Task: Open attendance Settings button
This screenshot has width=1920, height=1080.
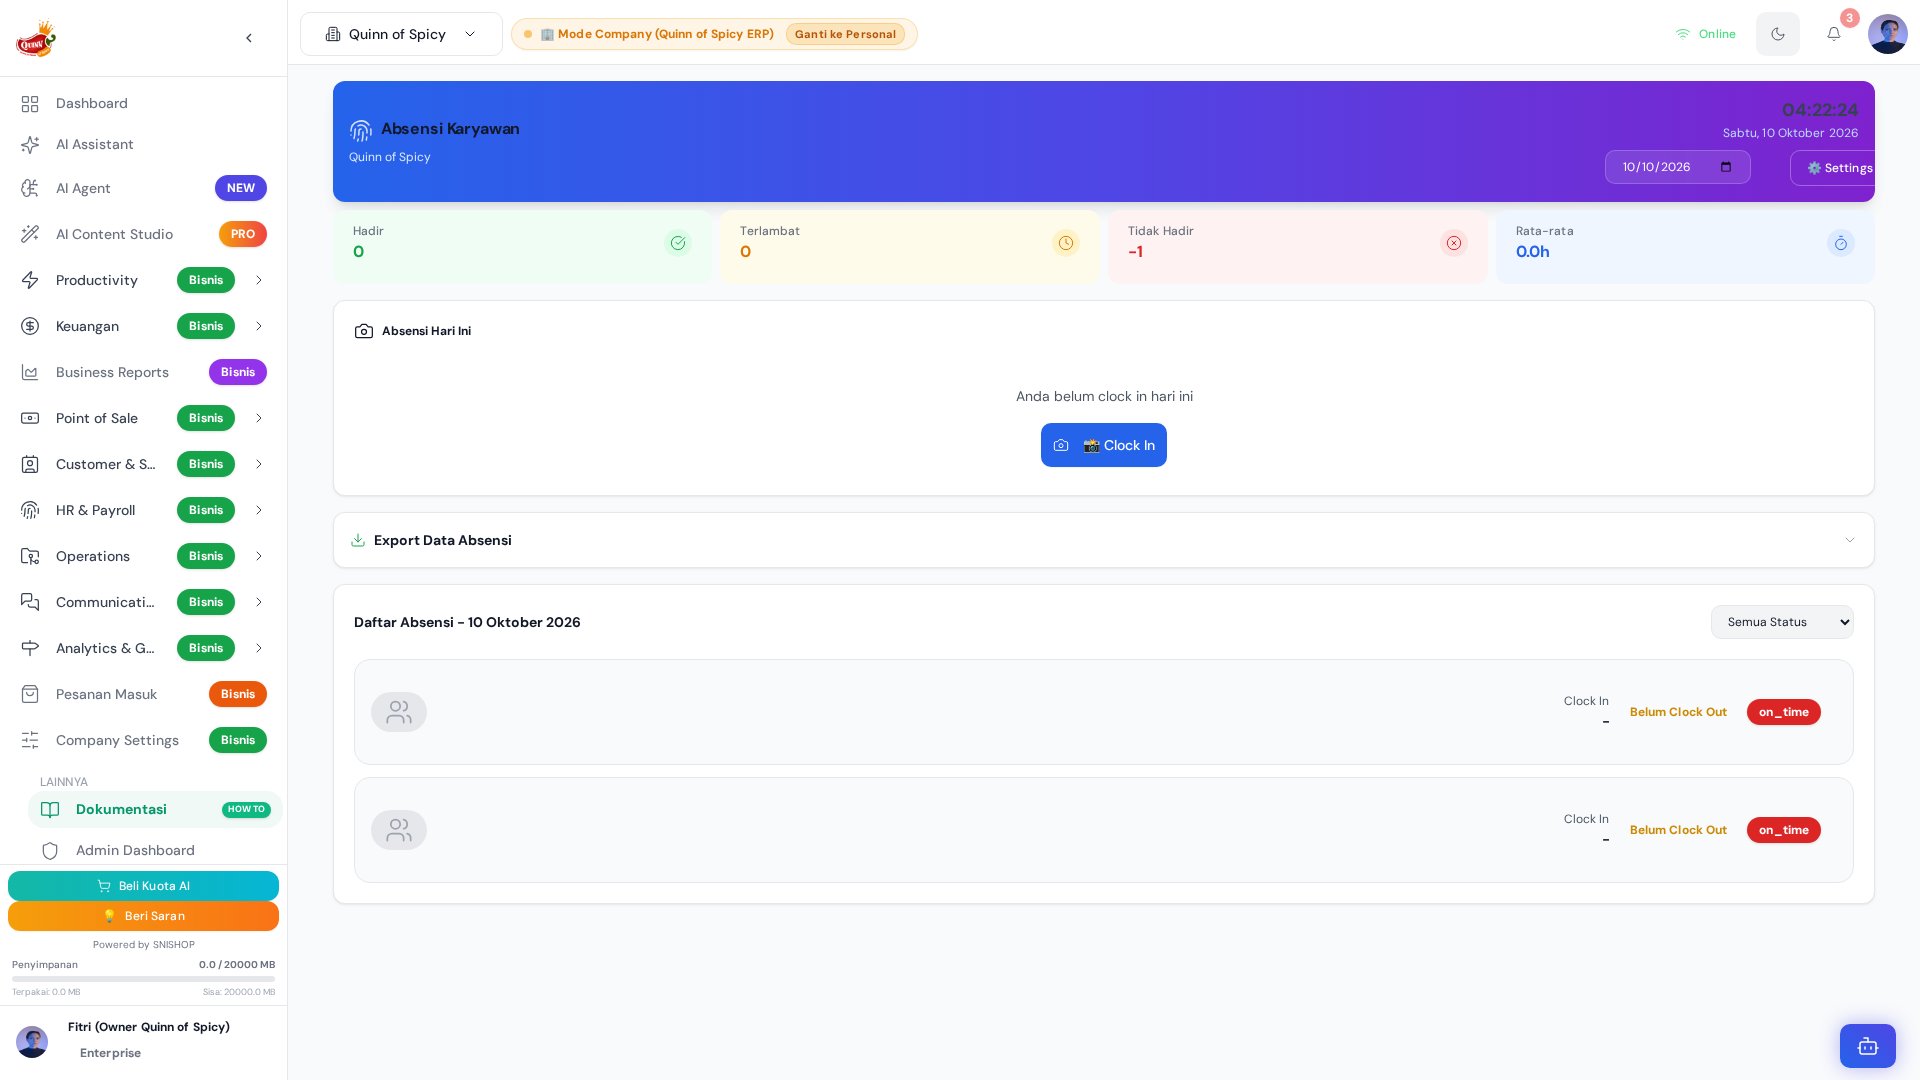Action: (x=1833, y=168)
